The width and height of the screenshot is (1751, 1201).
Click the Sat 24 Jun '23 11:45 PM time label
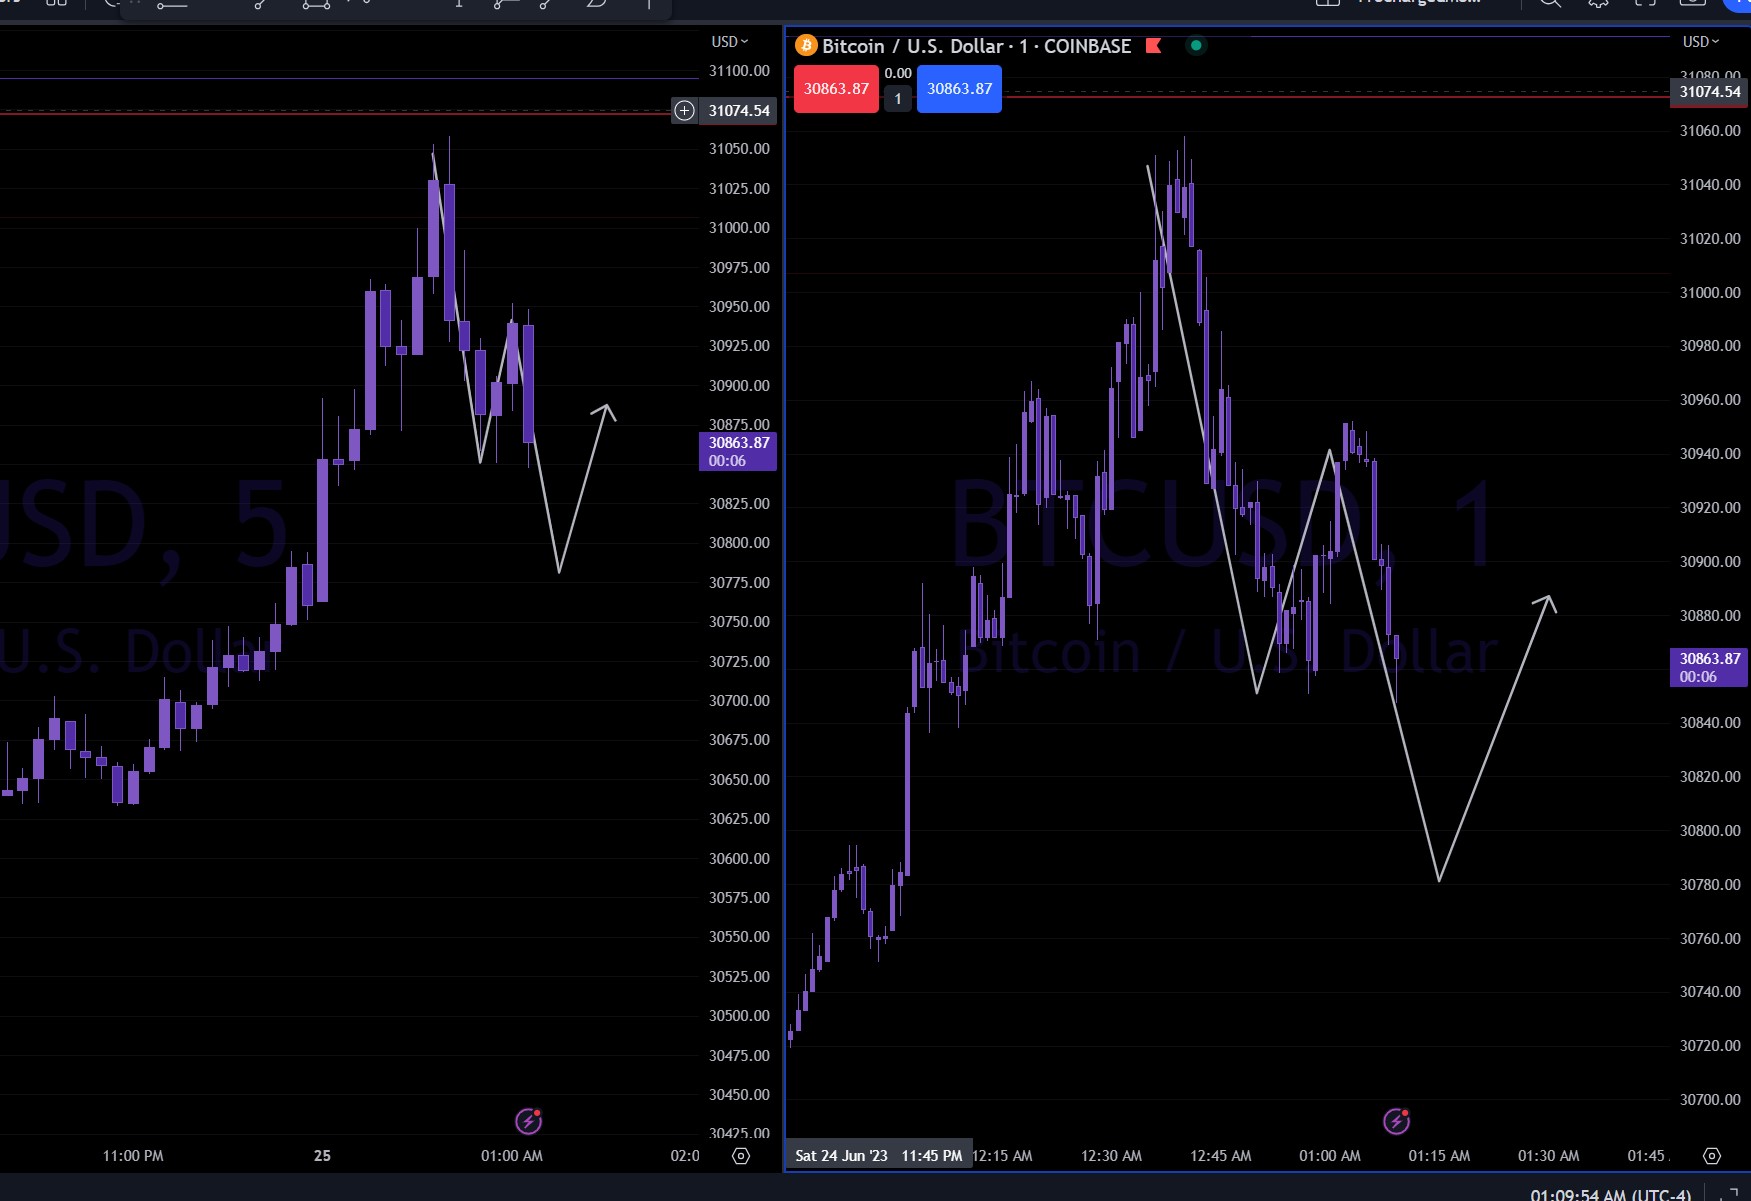pyautogui.click(x=879, y=1156)
